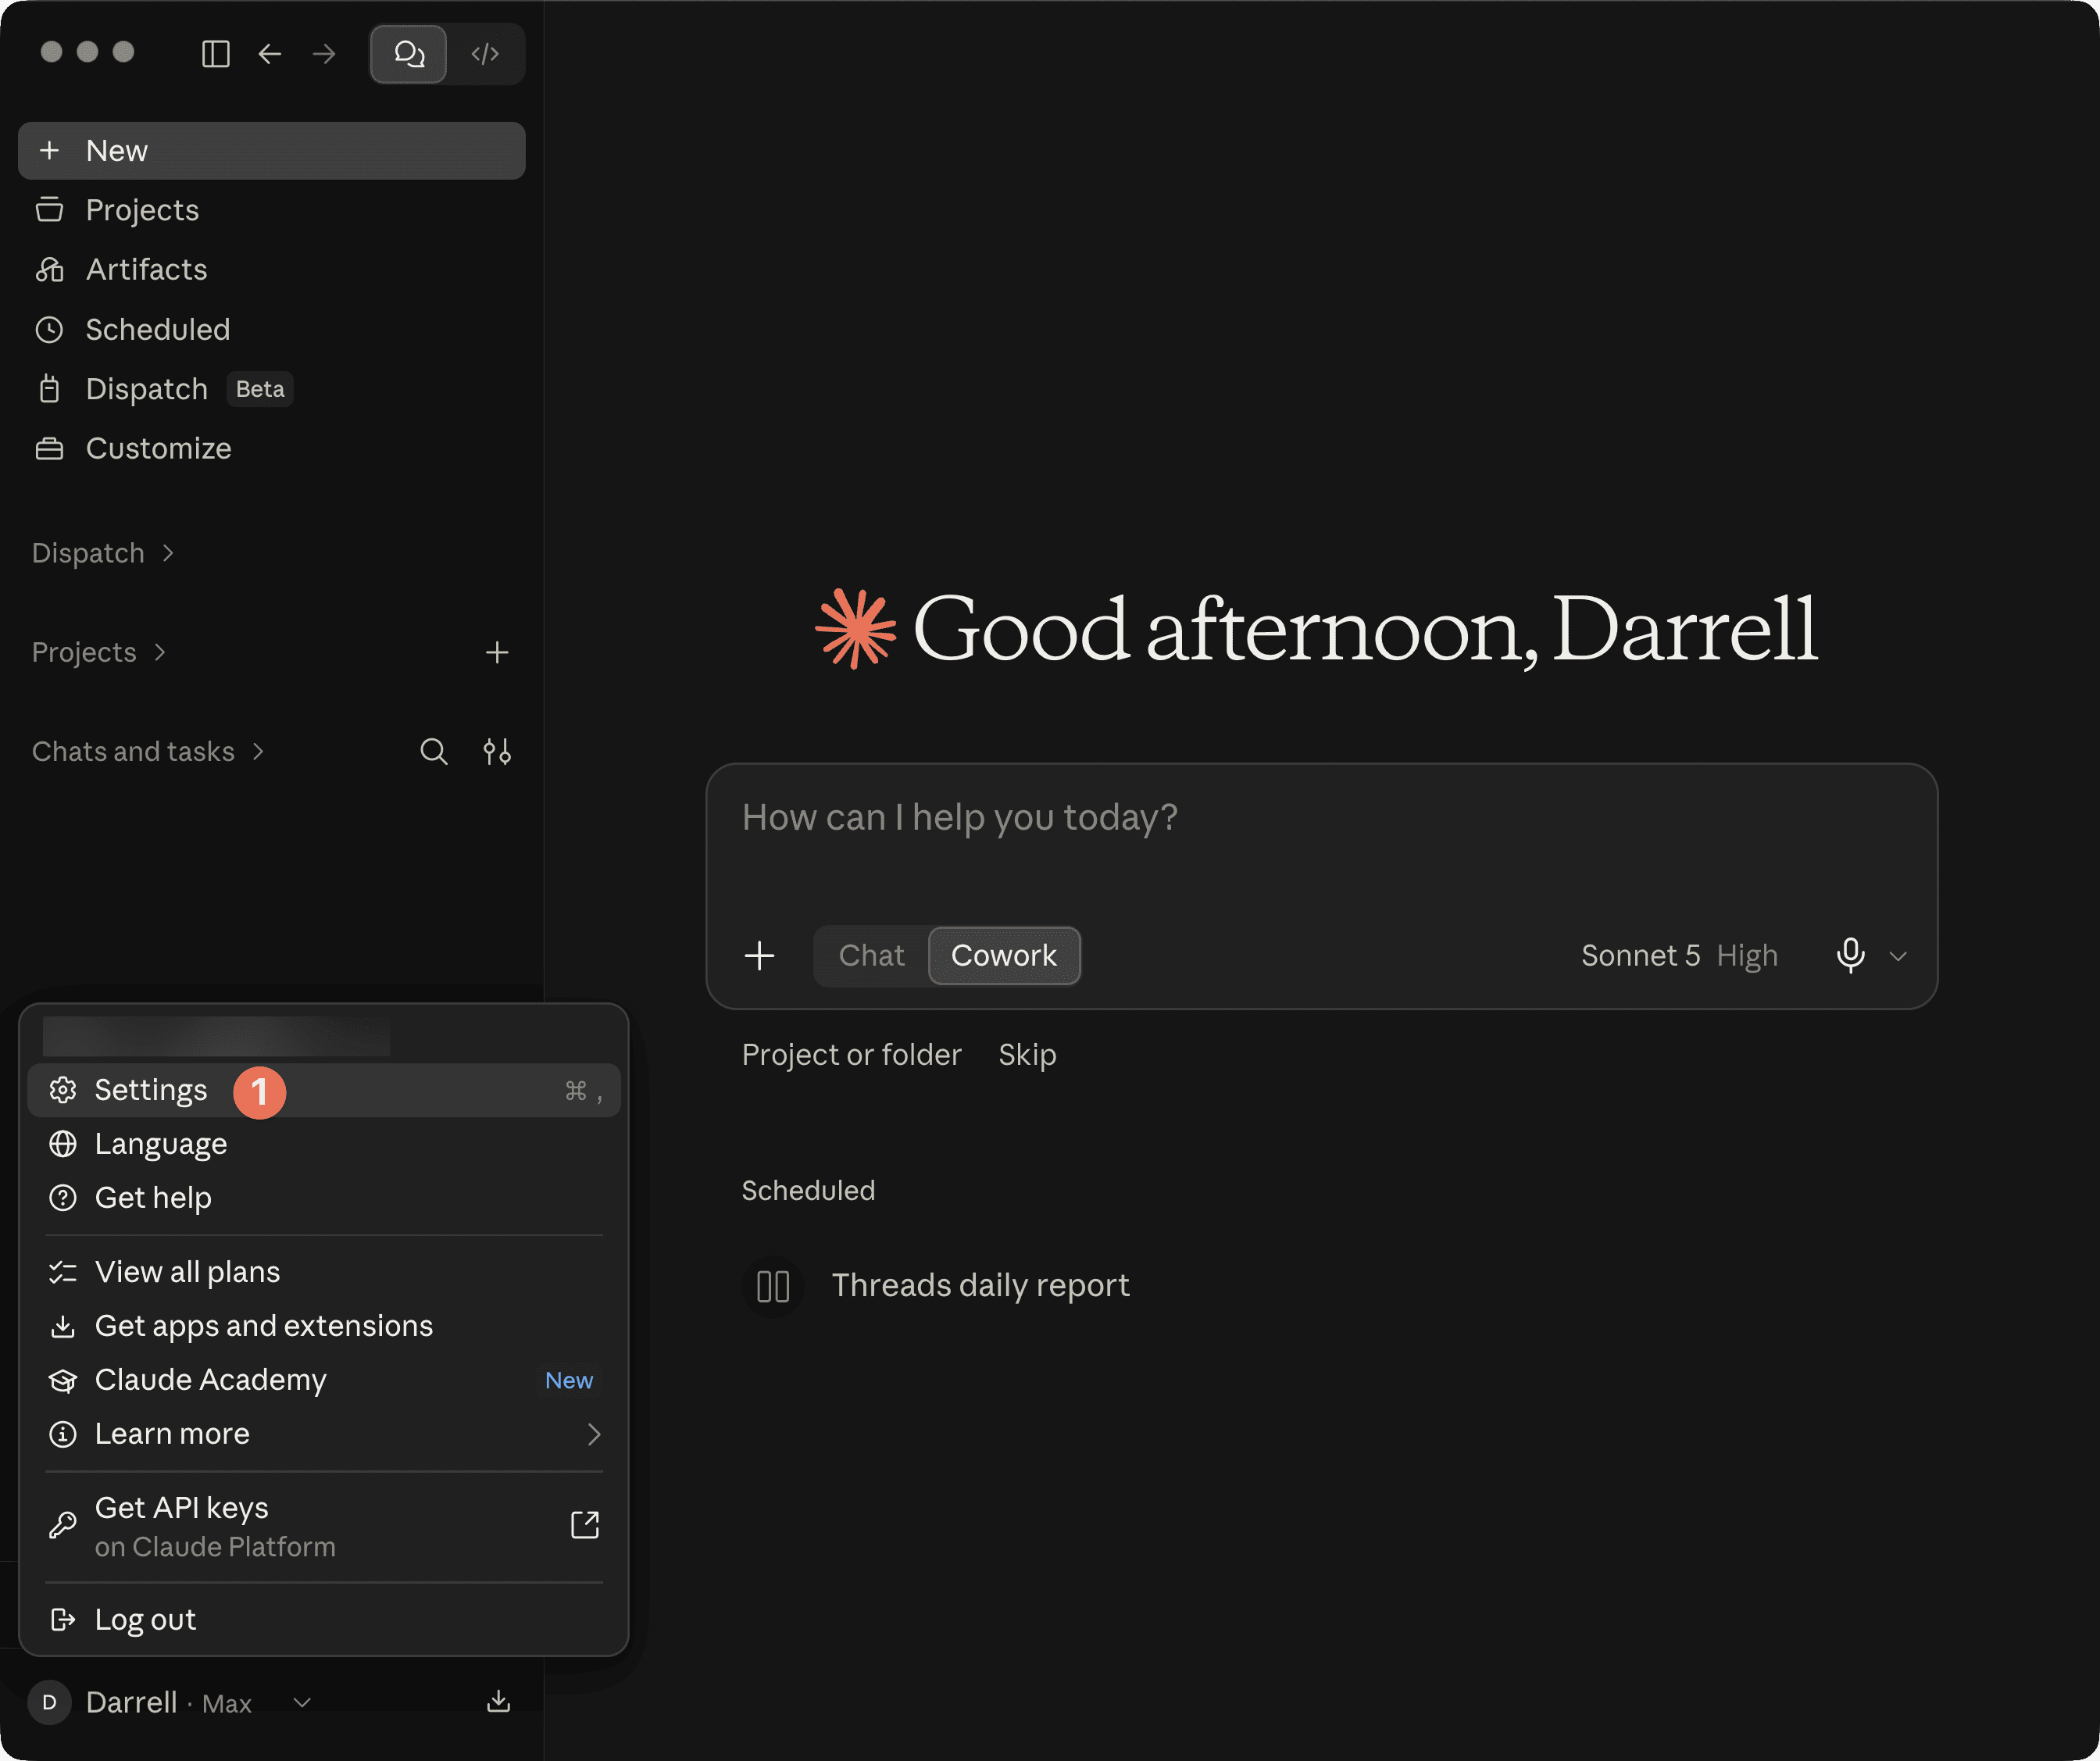
Task: Expand the Projects section header
Action: (x=99, y=652)
